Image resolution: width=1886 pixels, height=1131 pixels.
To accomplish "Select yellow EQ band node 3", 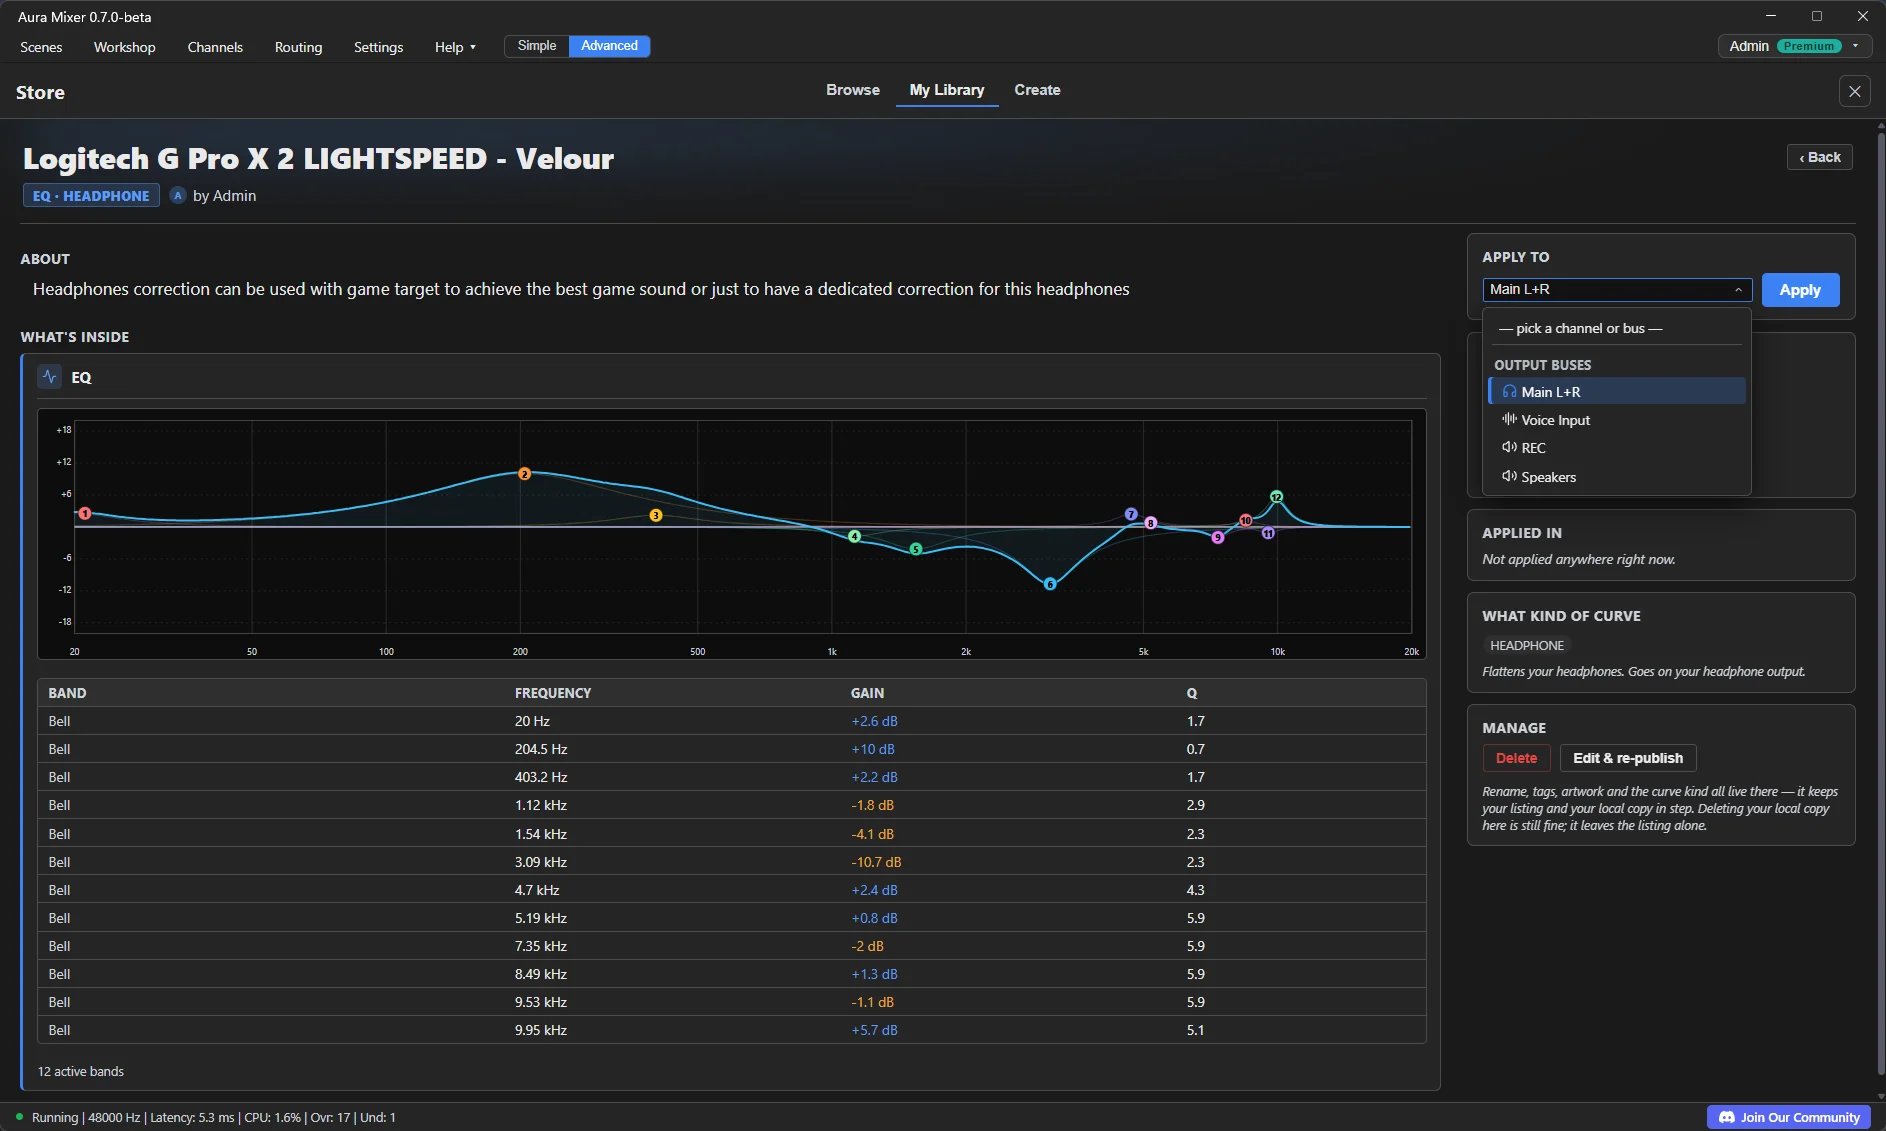I will coord(656,516).
